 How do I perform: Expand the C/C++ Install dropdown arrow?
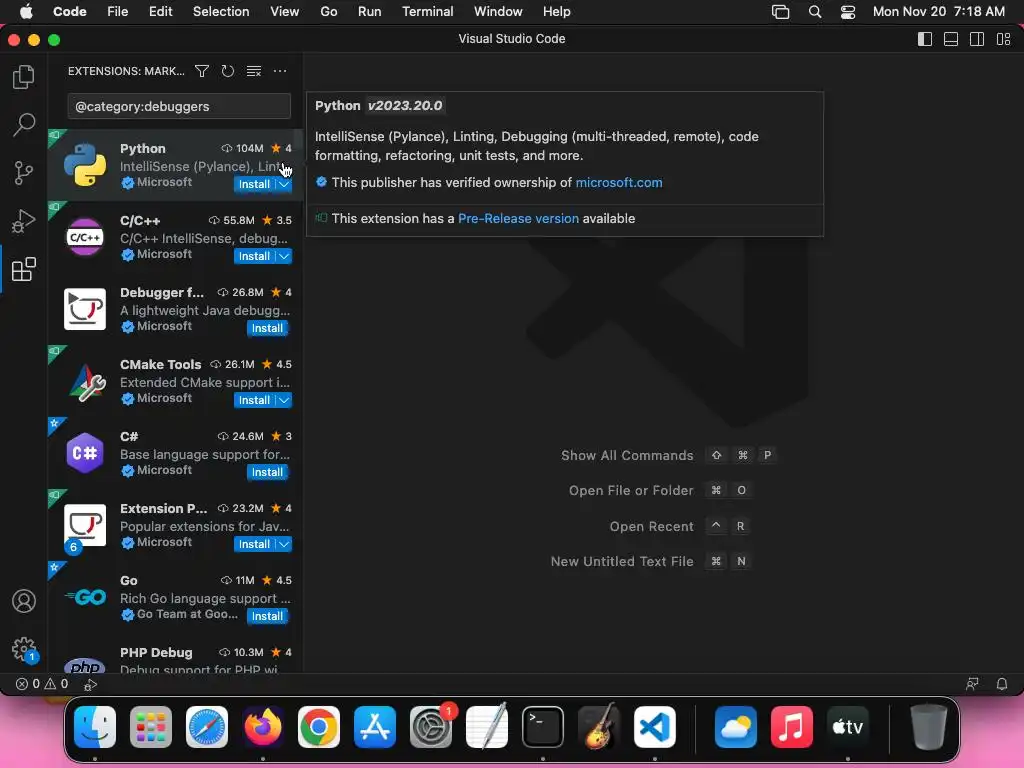point(284,256)
